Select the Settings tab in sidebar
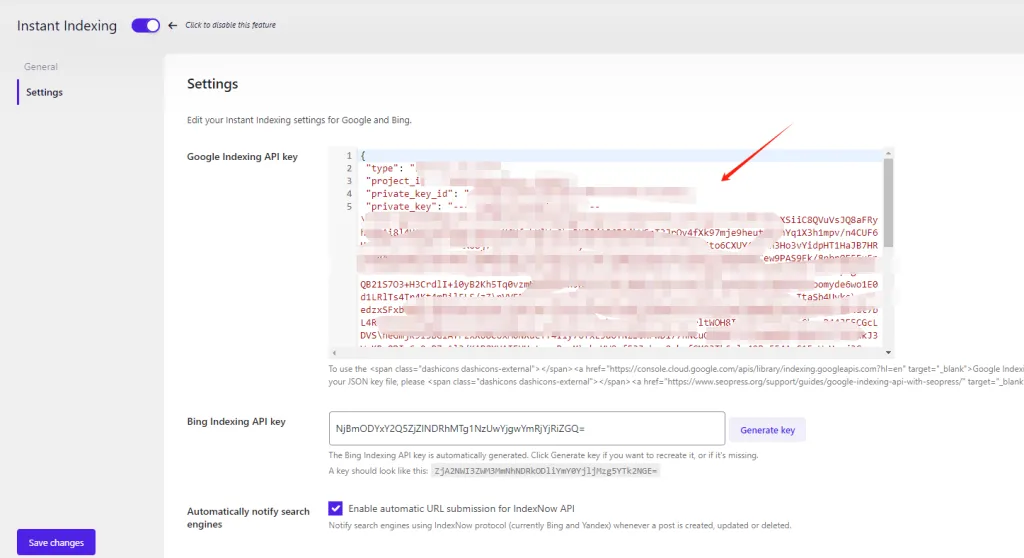Viewport: 1024px width, 558px height. (x=44, y=92)
